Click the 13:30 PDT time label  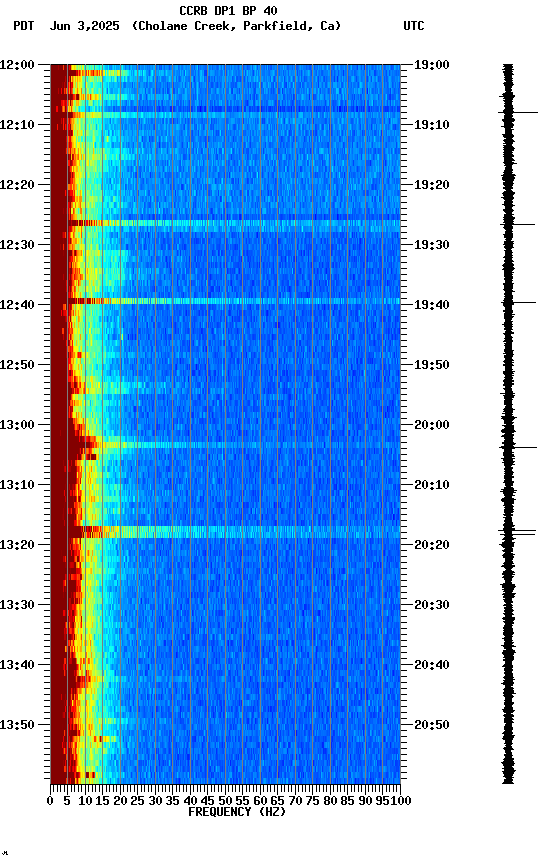point(17,606)
